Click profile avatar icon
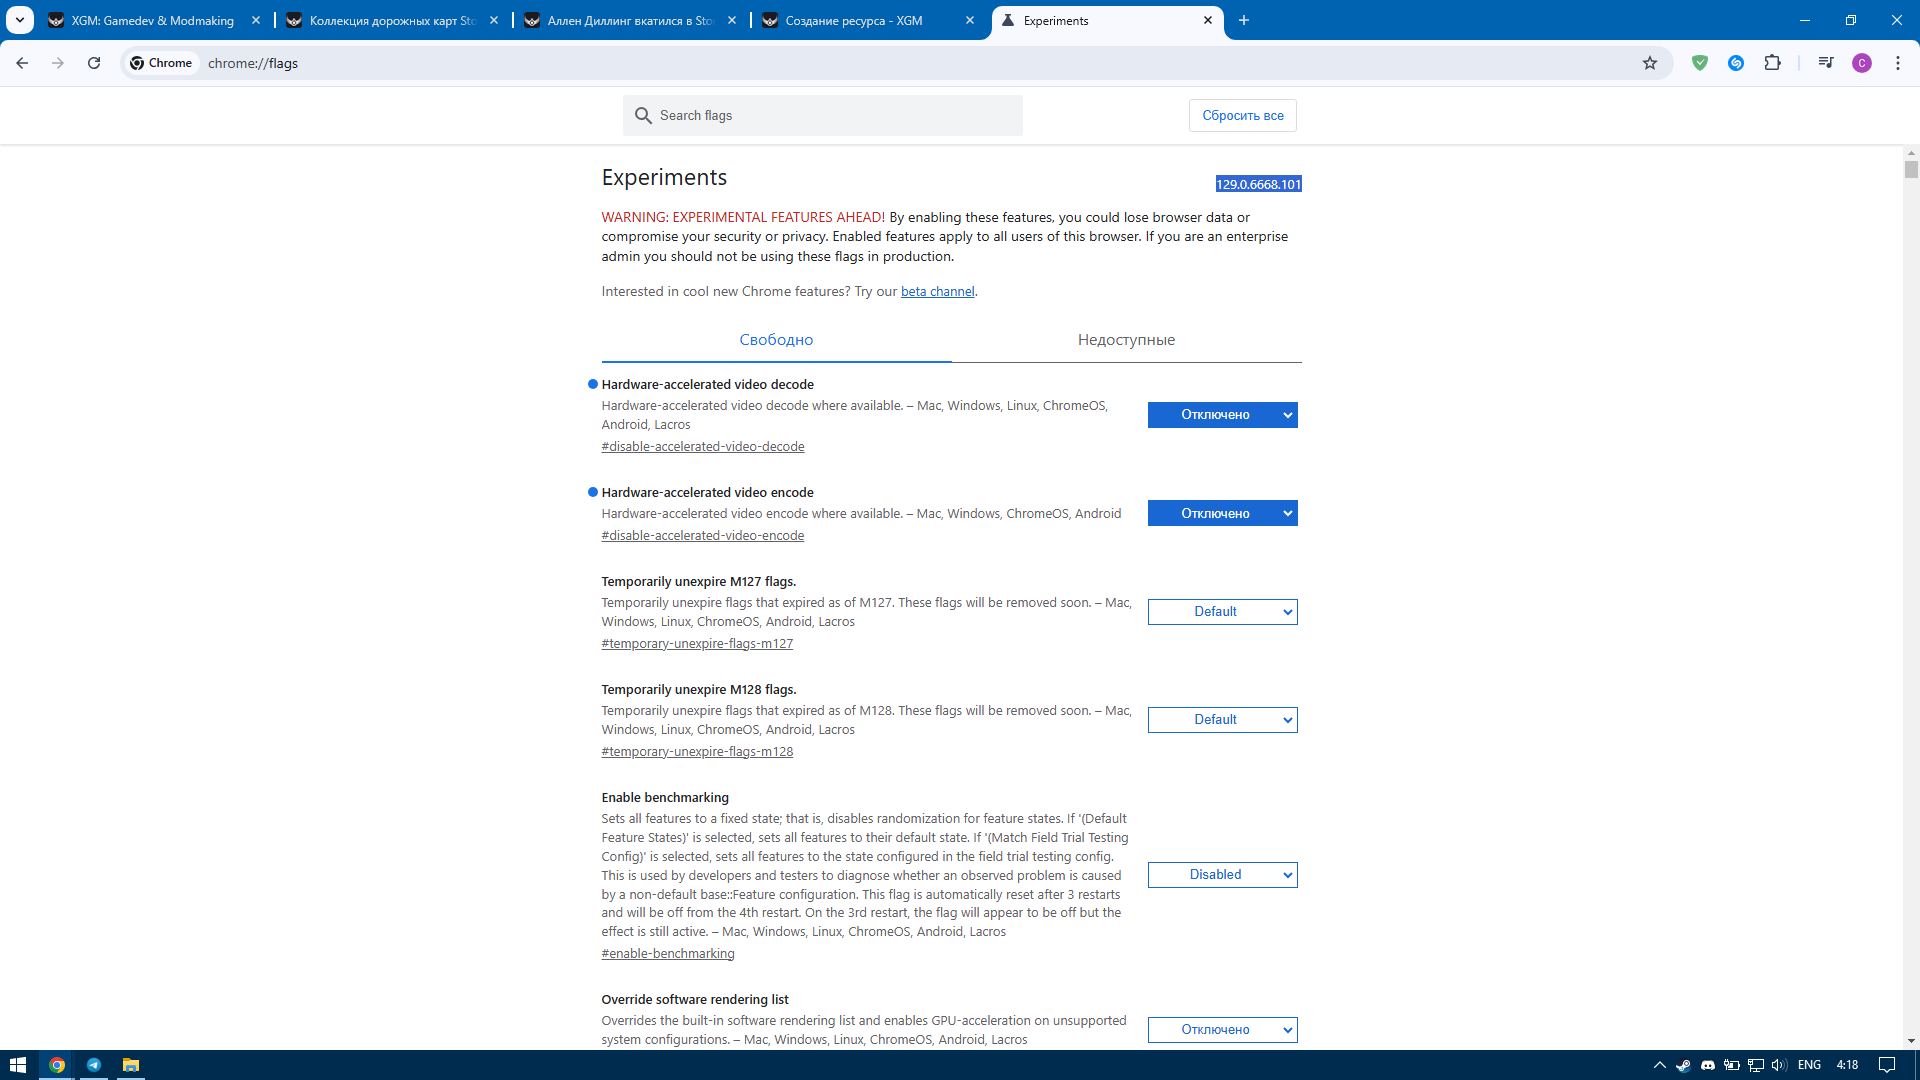Screen dimensions: 1920x1080 coord(1862,63)
